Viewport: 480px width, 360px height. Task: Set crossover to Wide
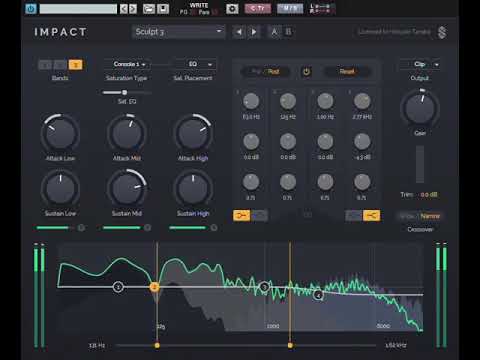tap(408, 216)
